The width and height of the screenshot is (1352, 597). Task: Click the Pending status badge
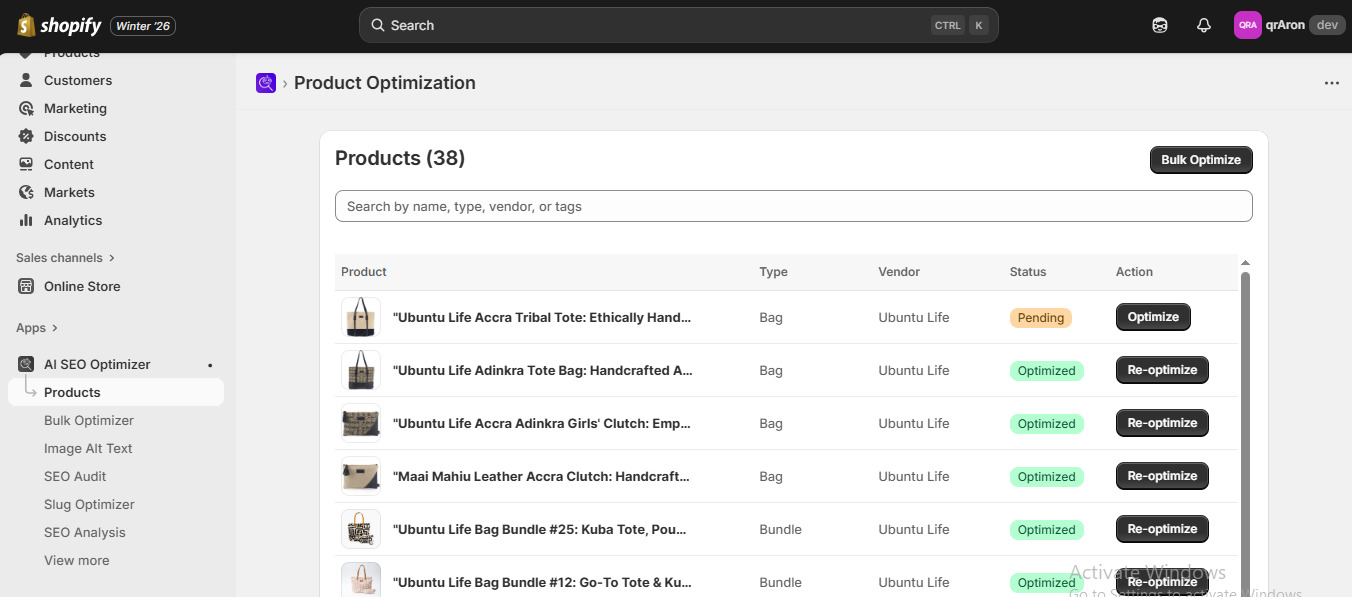1041,318
